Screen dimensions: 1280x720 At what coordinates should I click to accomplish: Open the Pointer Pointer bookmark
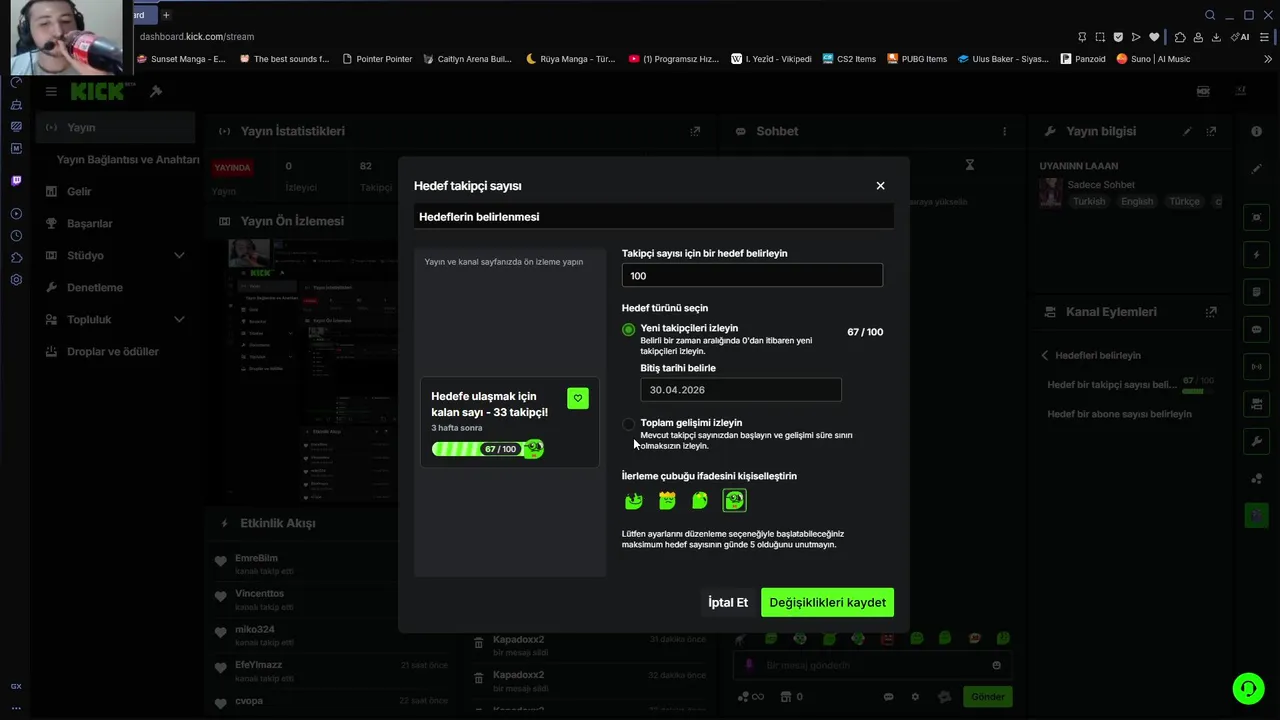click(x=377, y=59)
